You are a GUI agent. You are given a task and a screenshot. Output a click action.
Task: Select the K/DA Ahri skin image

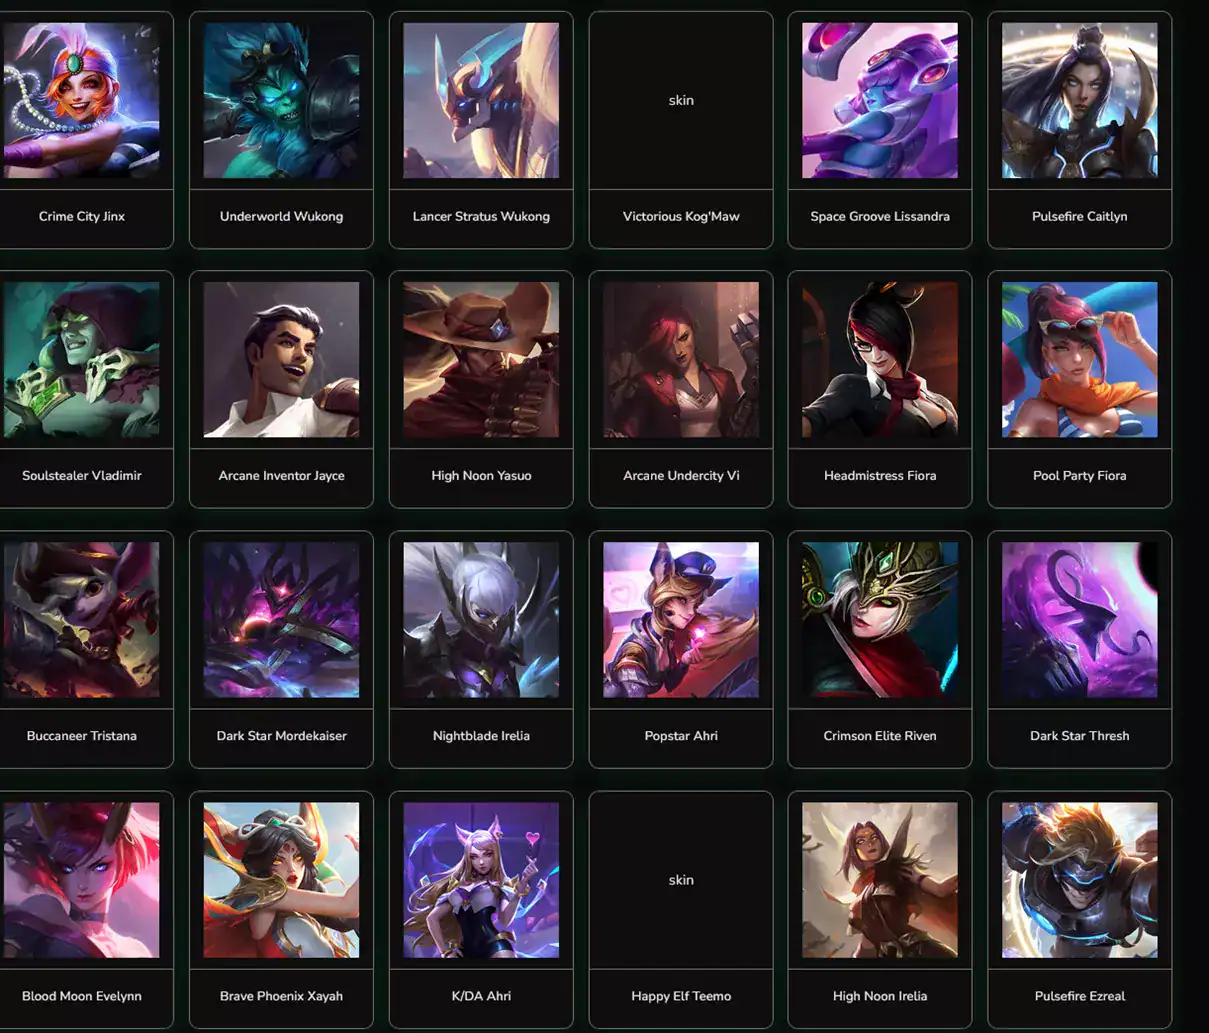(481, 880)
